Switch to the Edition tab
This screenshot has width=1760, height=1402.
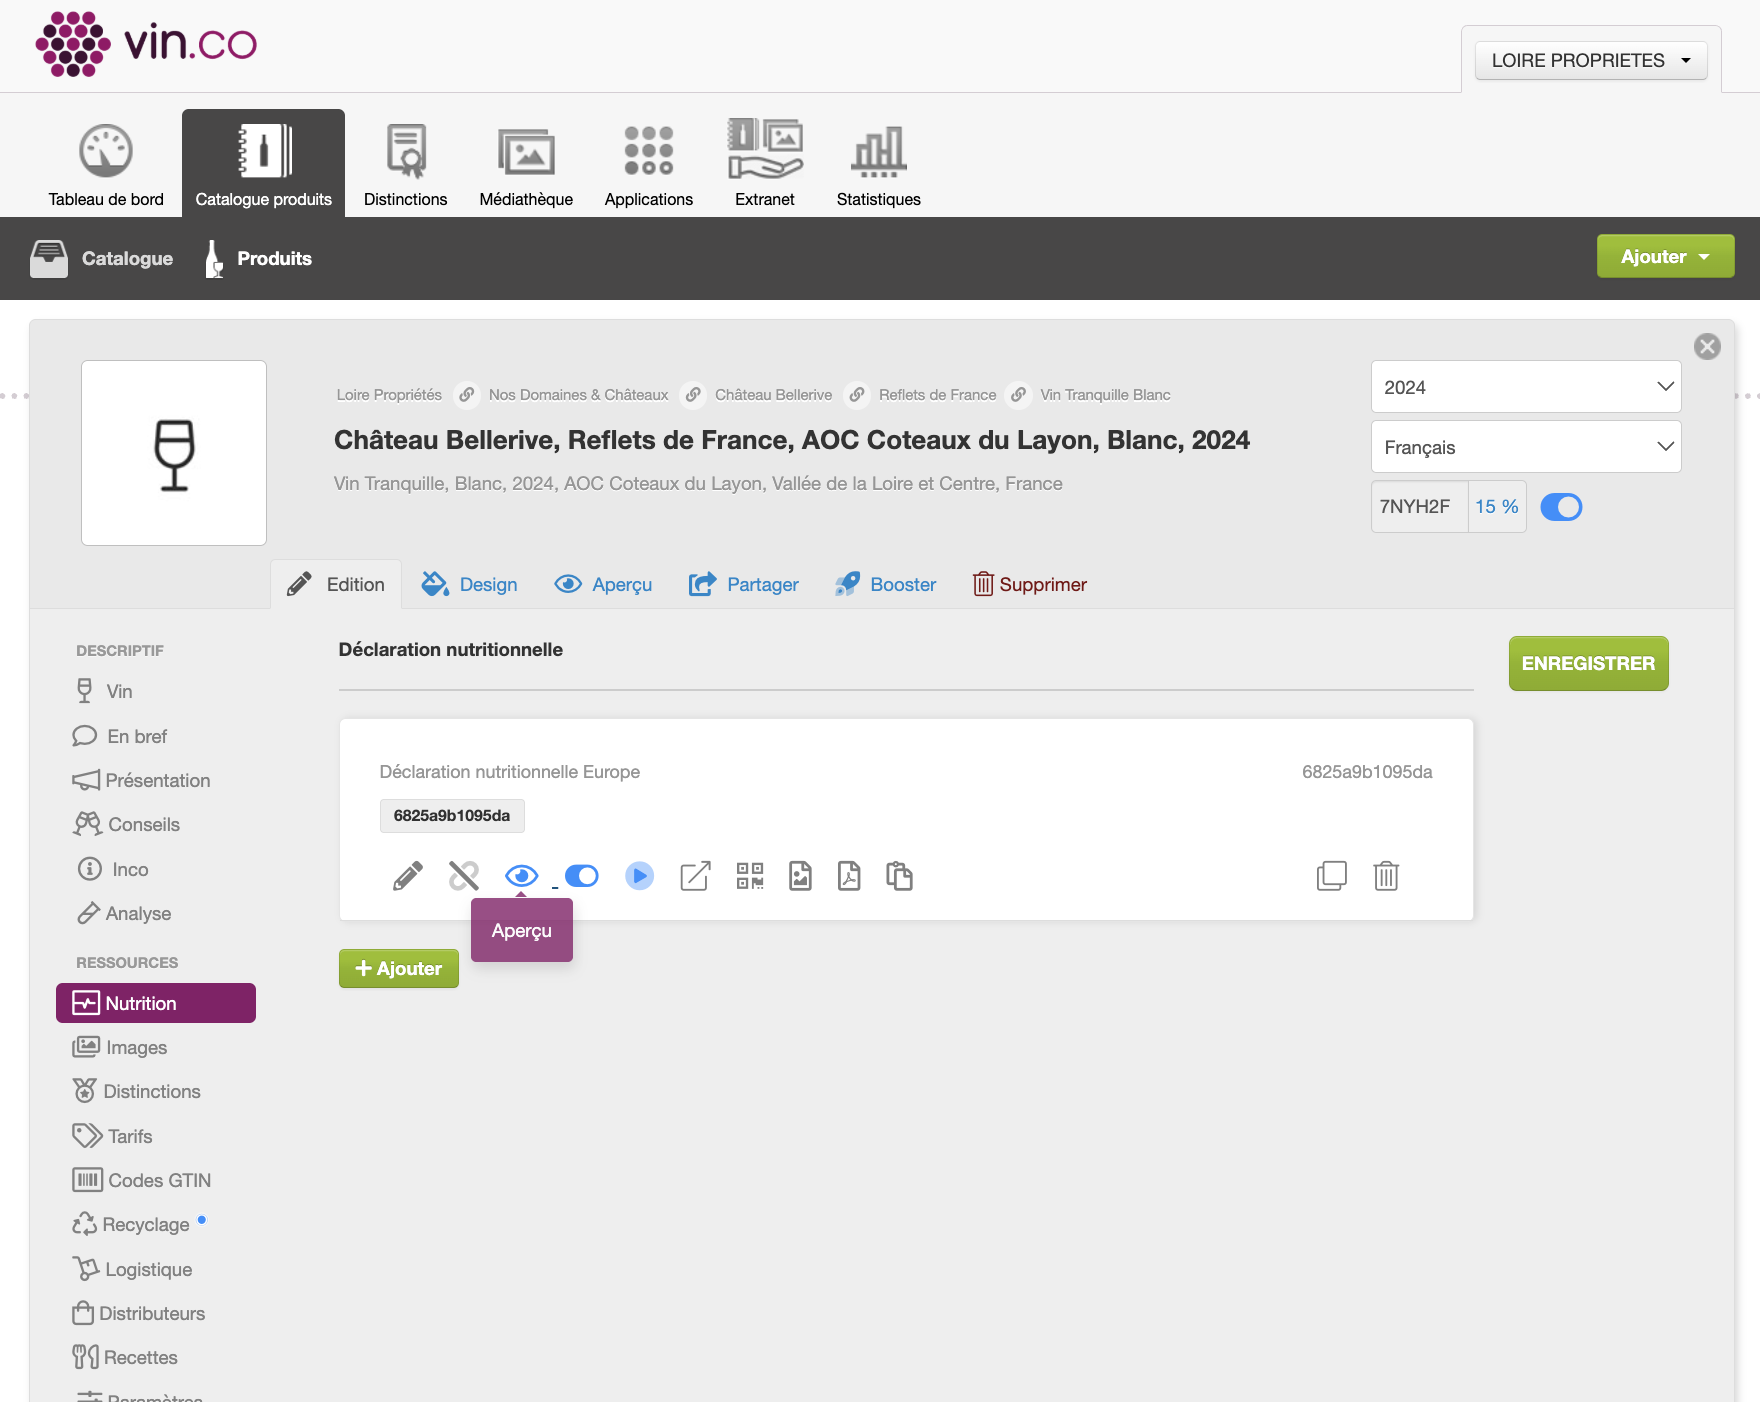point(336,584)
